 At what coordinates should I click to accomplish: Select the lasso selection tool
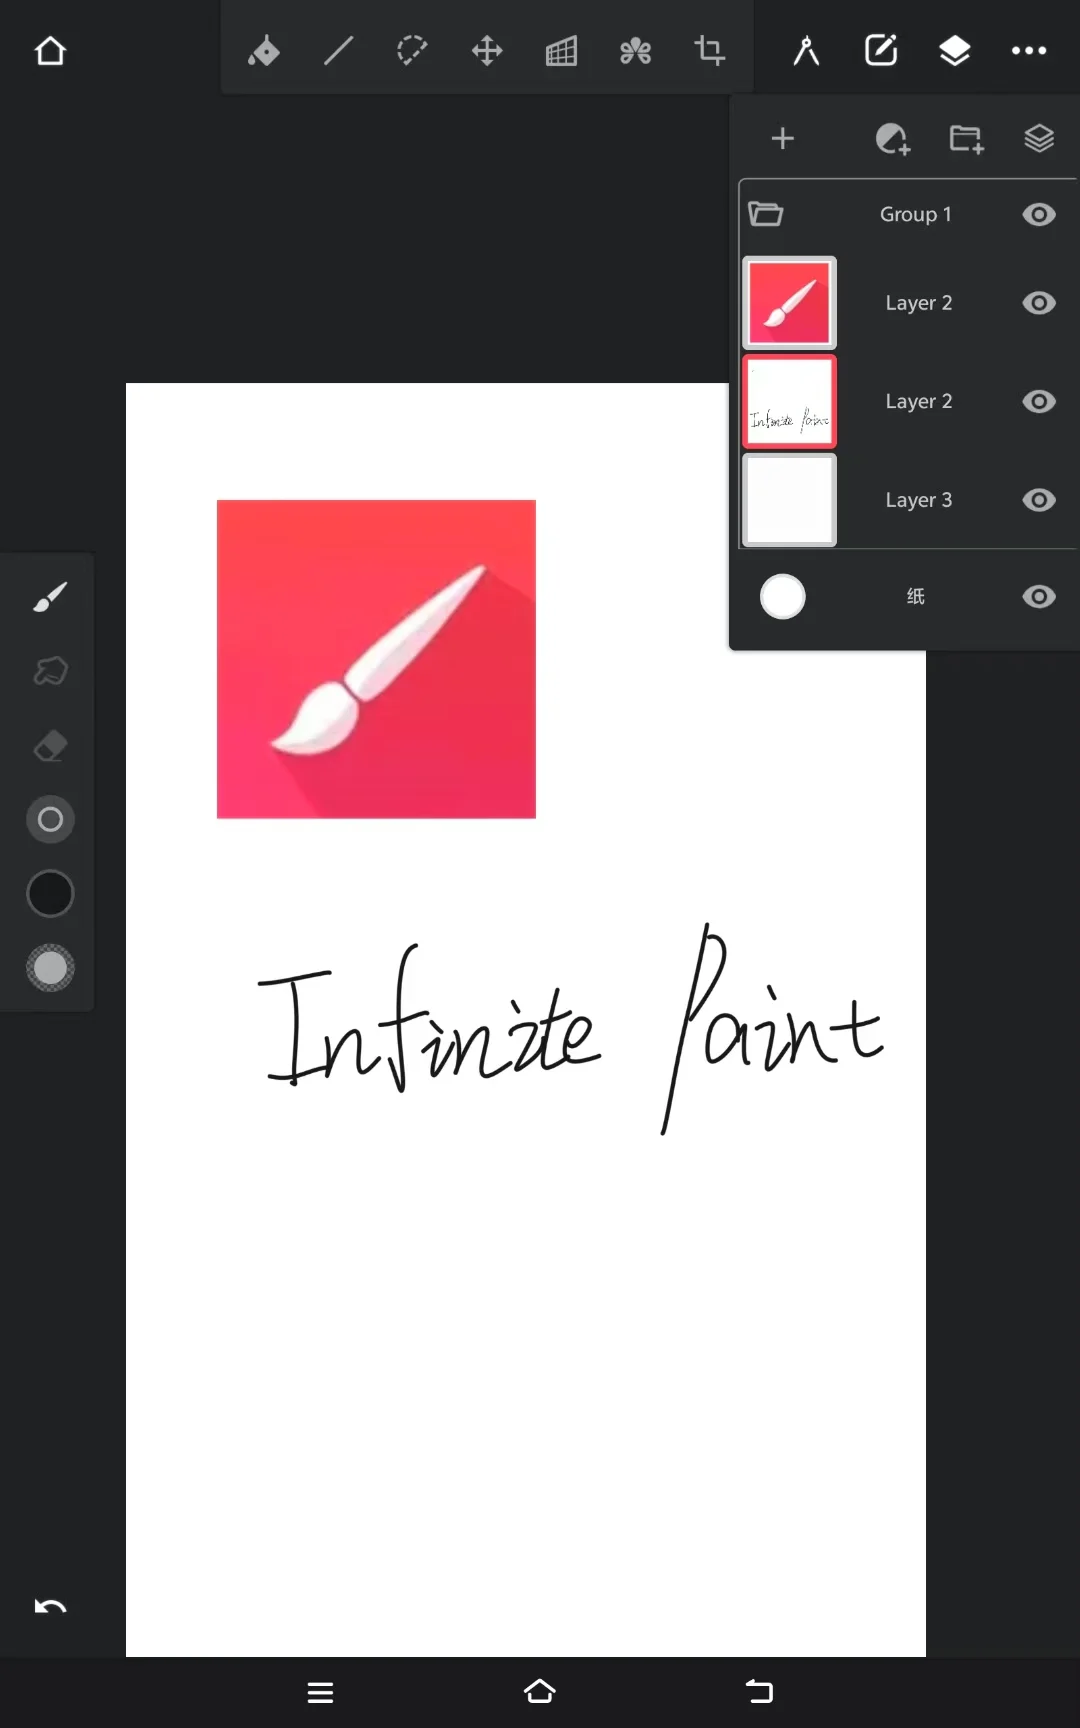tap(412, 50)
